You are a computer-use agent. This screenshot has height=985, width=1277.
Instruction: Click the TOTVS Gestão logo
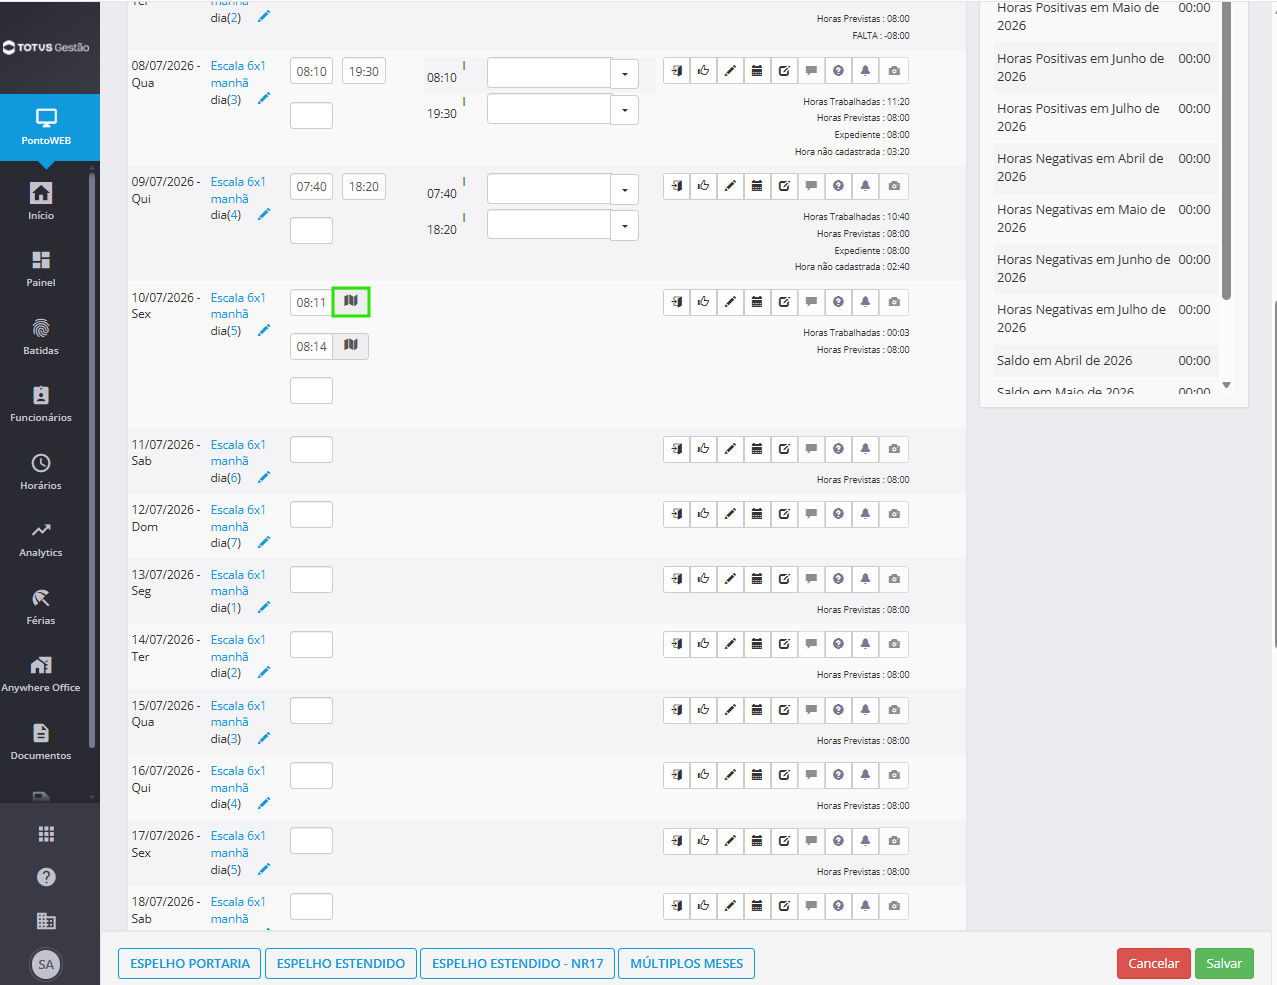pos(46,47)
